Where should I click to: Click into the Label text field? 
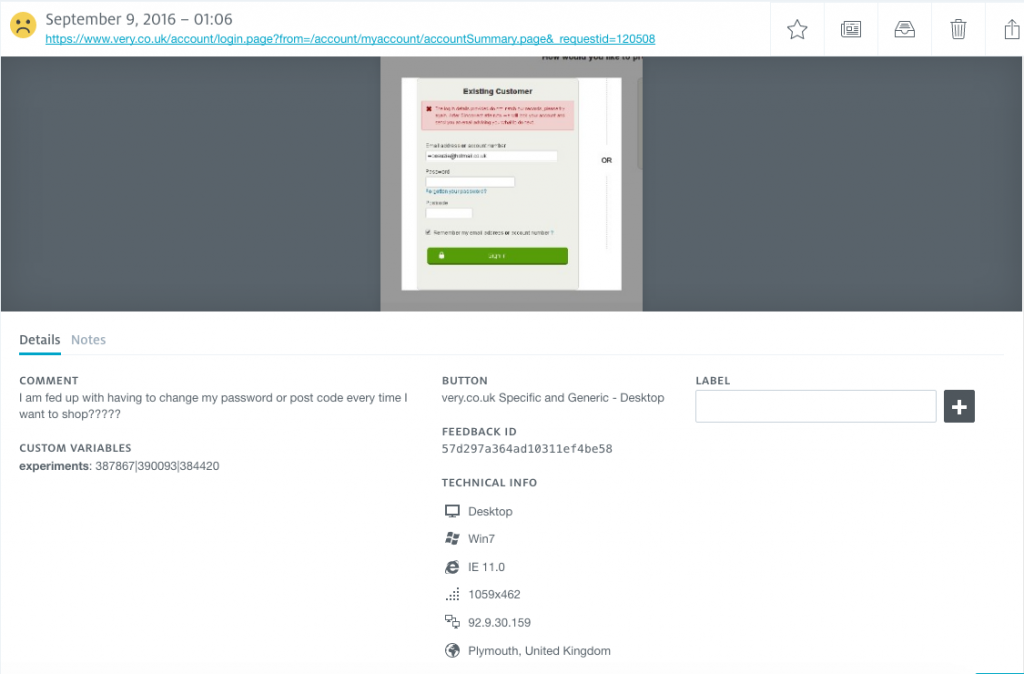click(x=815, y=406)
